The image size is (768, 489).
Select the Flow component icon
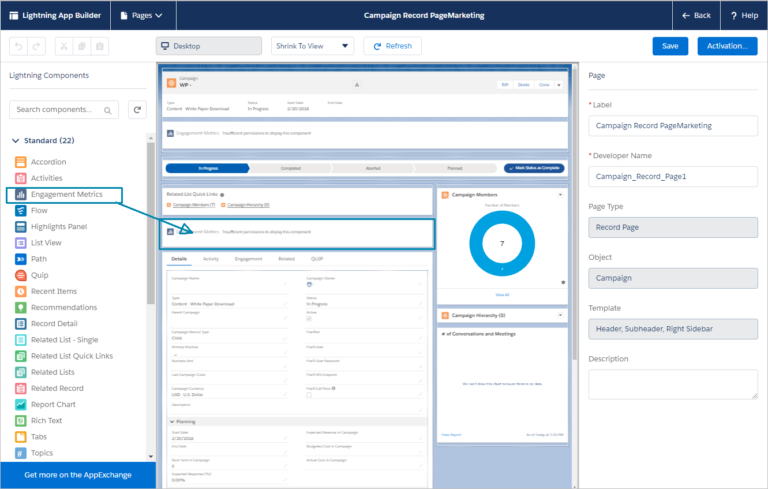tap(21, 211)
